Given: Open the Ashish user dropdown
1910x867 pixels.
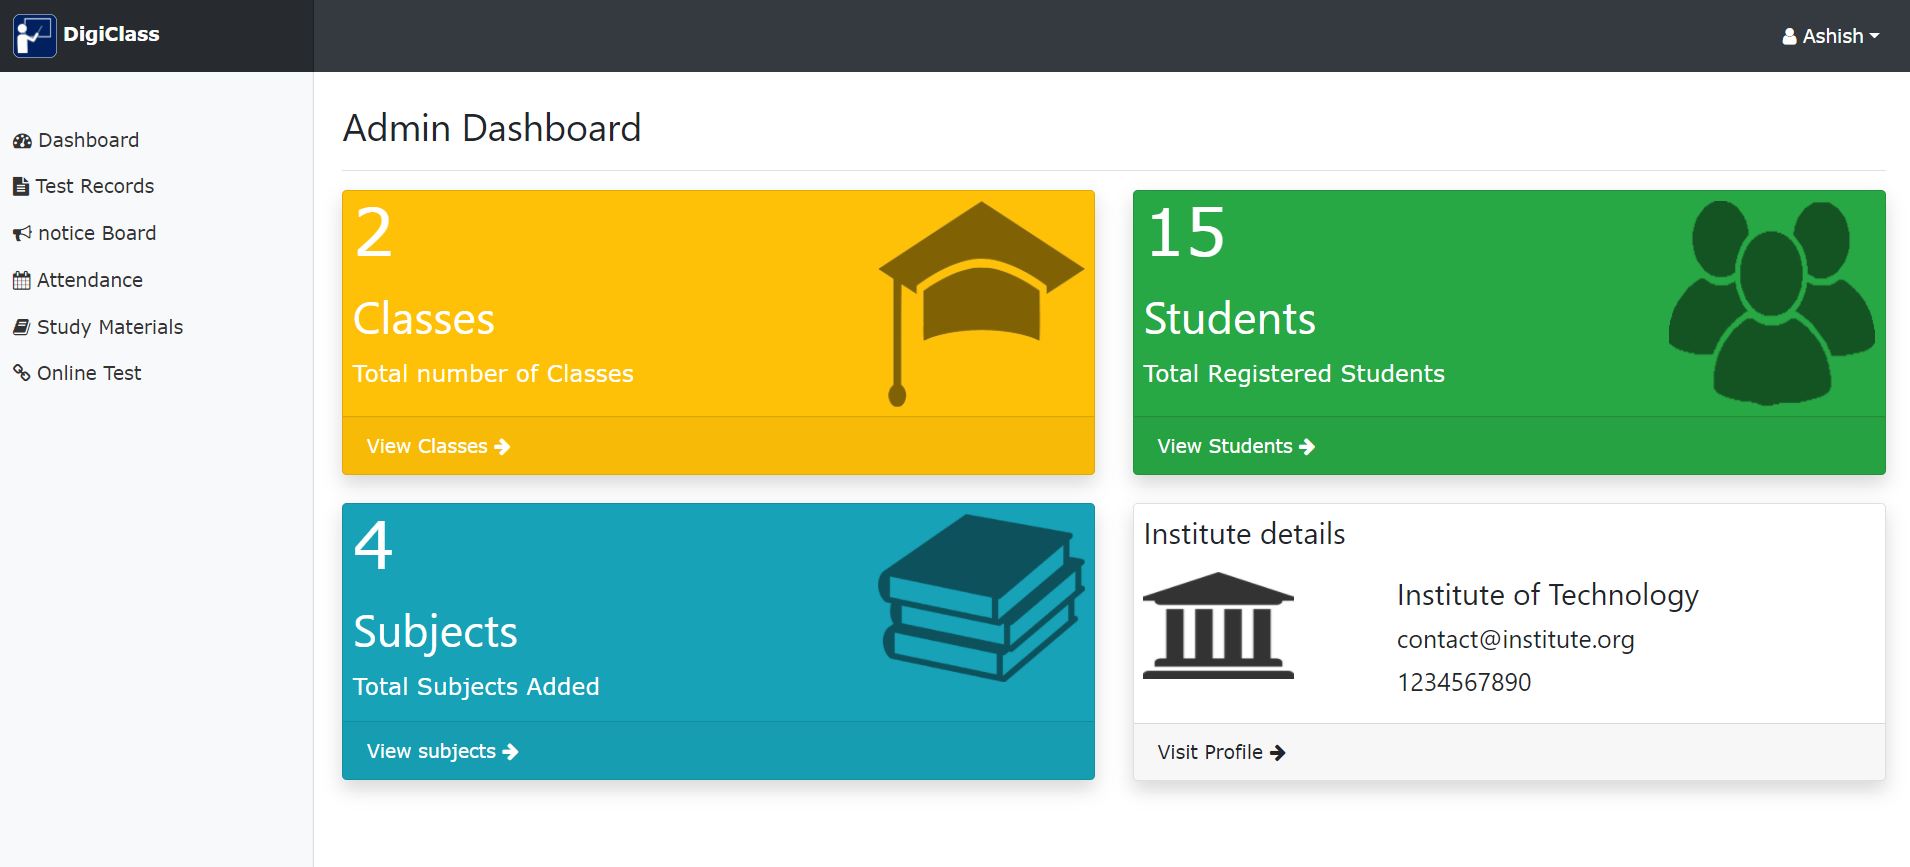Looking at the screenshot, I should point(1830,36).
